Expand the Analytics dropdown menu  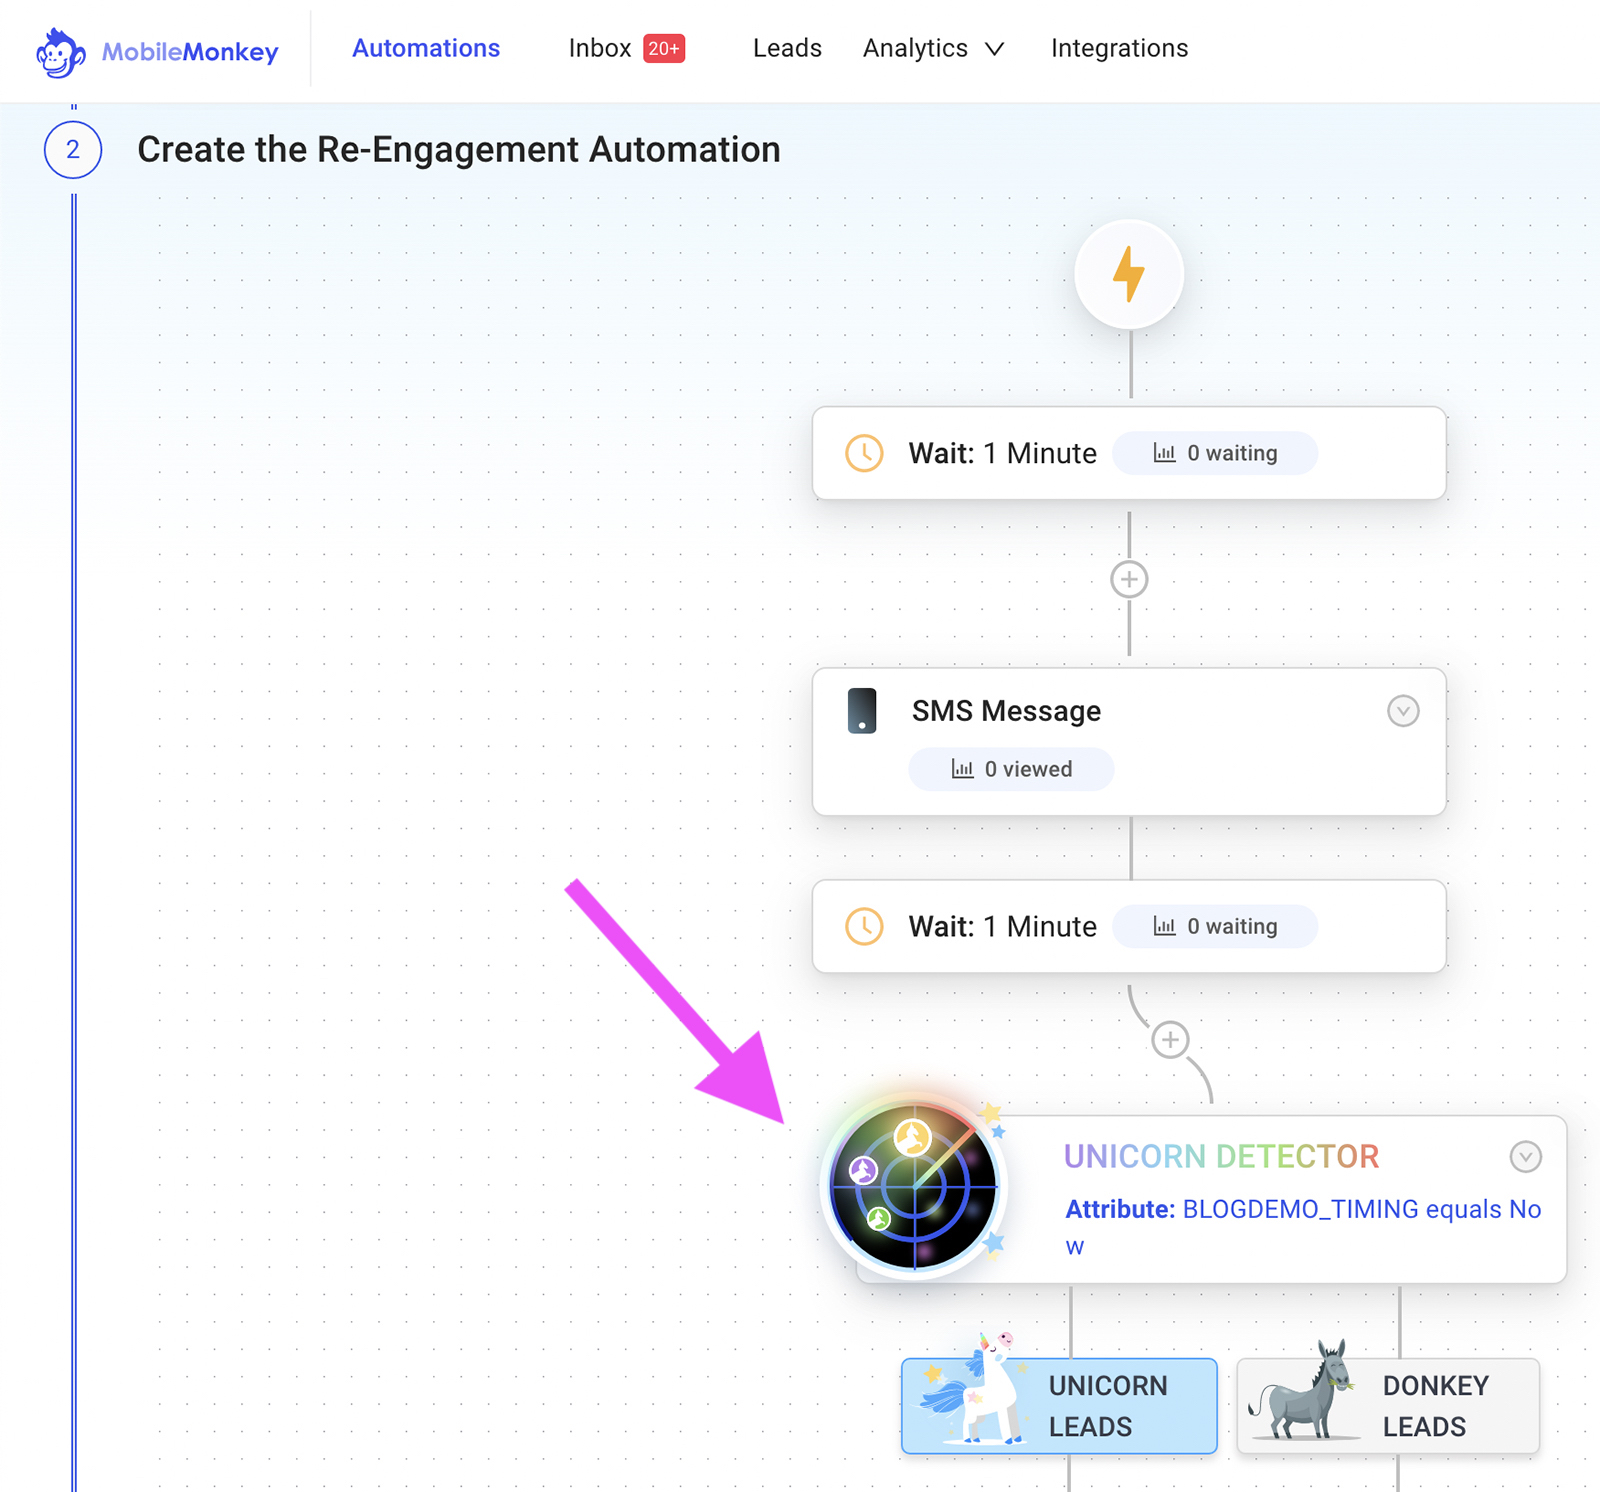[x=933, y=48]
